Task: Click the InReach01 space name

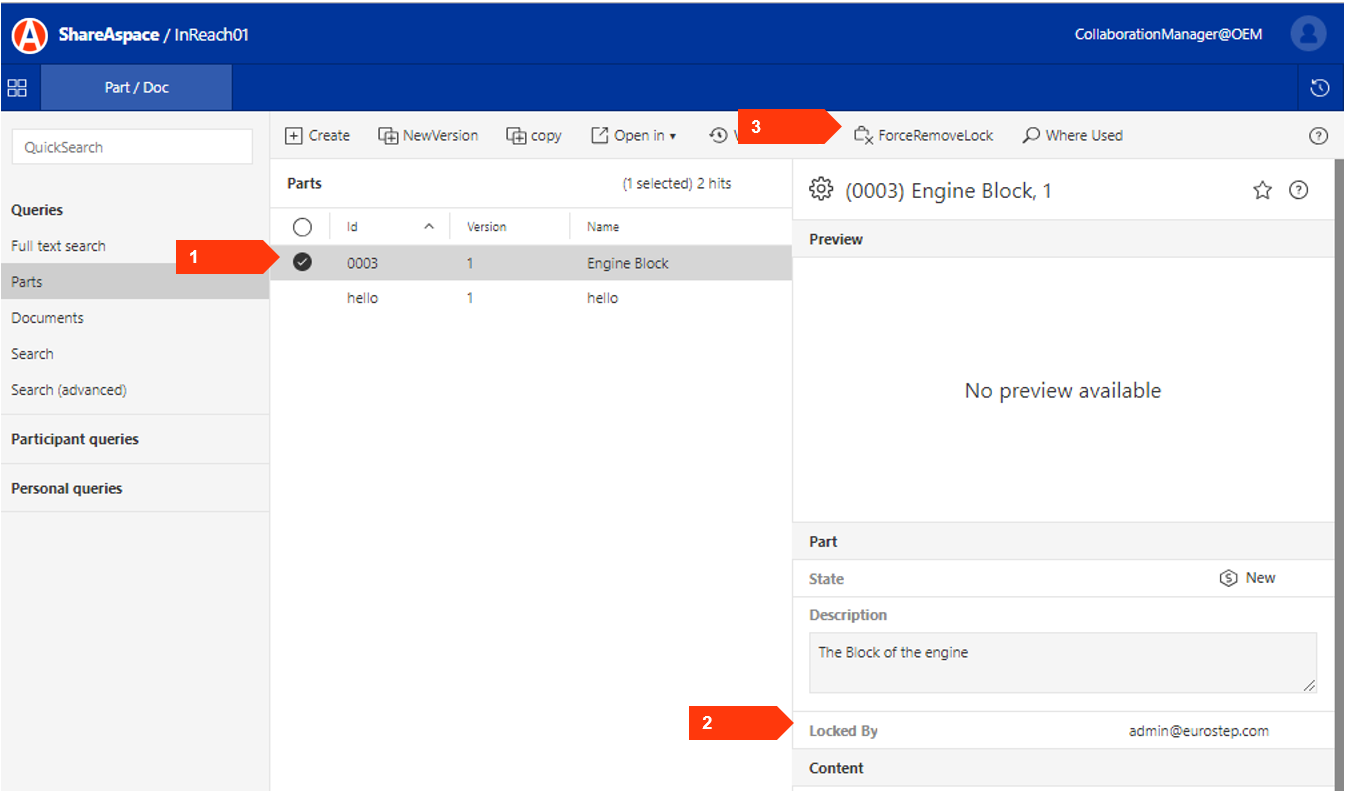Action: pos(211,35)
